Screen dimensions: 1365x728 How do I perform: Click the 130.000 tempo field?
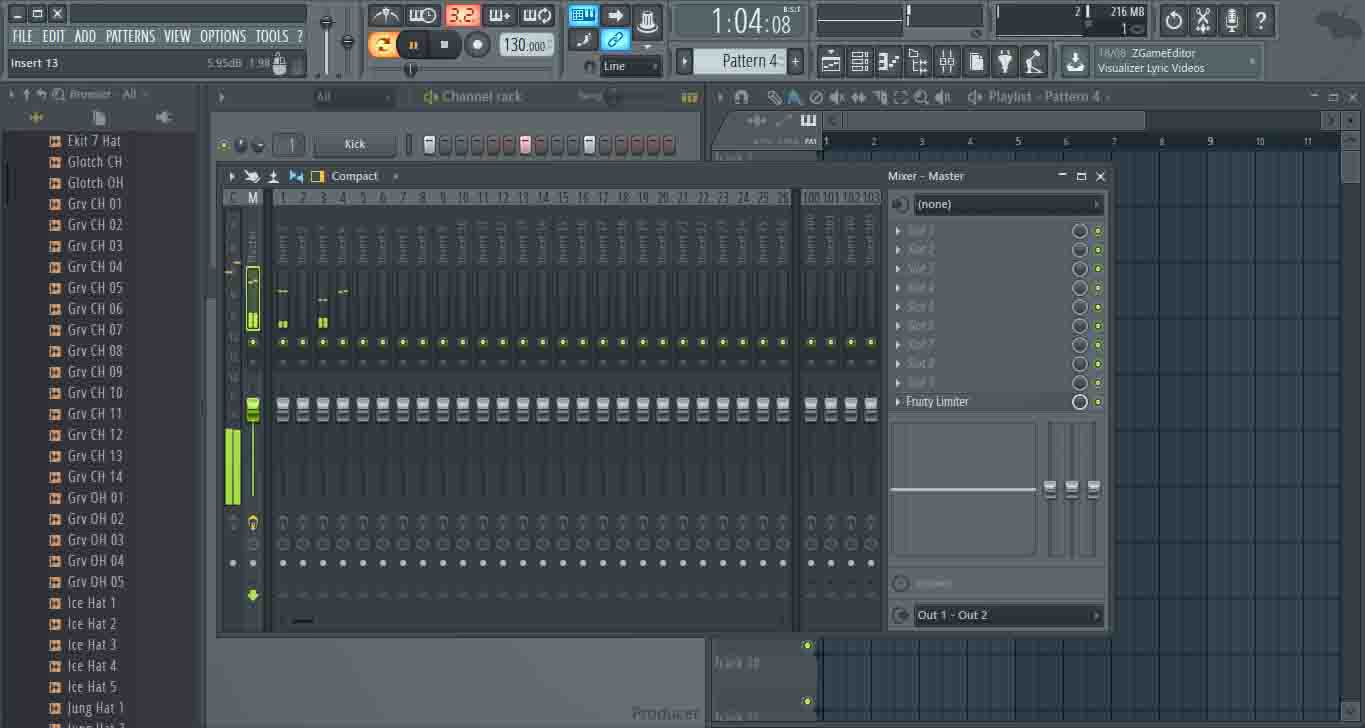pyautogui.click(x=525, y=45)
